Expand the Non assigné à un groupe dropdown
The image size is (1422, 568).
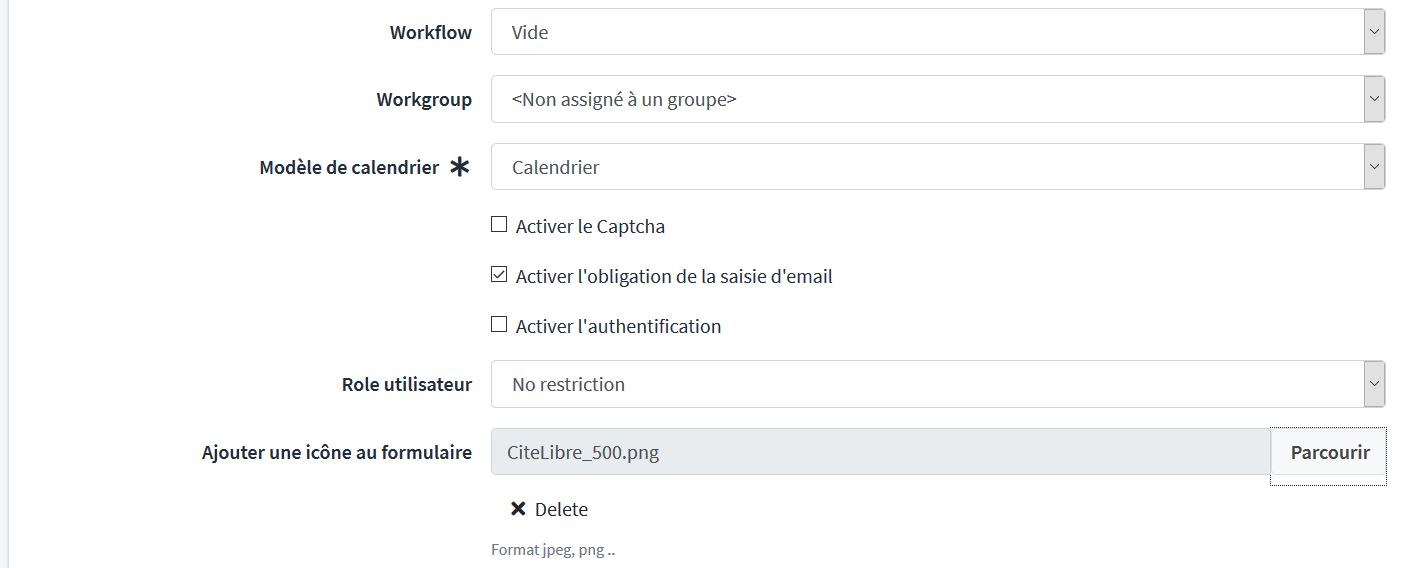click(x=925, y=99)
